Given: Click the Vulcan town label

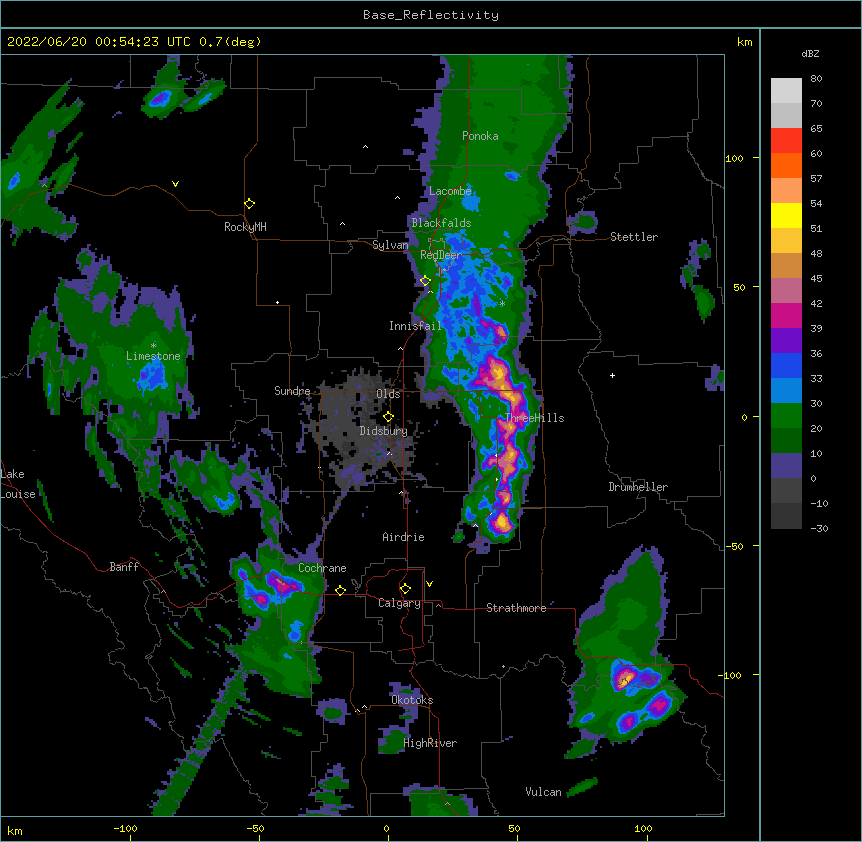Looking at the screenshot, I should point(543,792).
